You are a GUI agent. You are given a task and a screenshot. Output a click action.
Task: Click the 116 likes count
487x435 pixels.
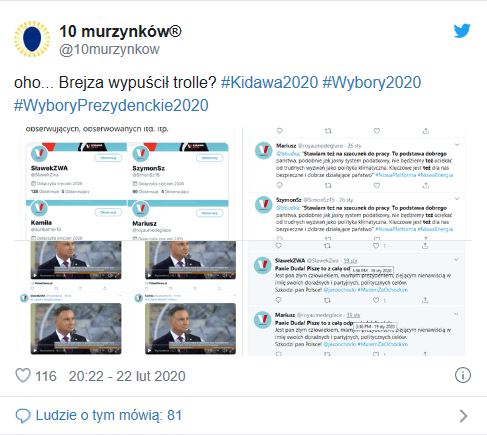pyautogui.click(x=46, y=376)
